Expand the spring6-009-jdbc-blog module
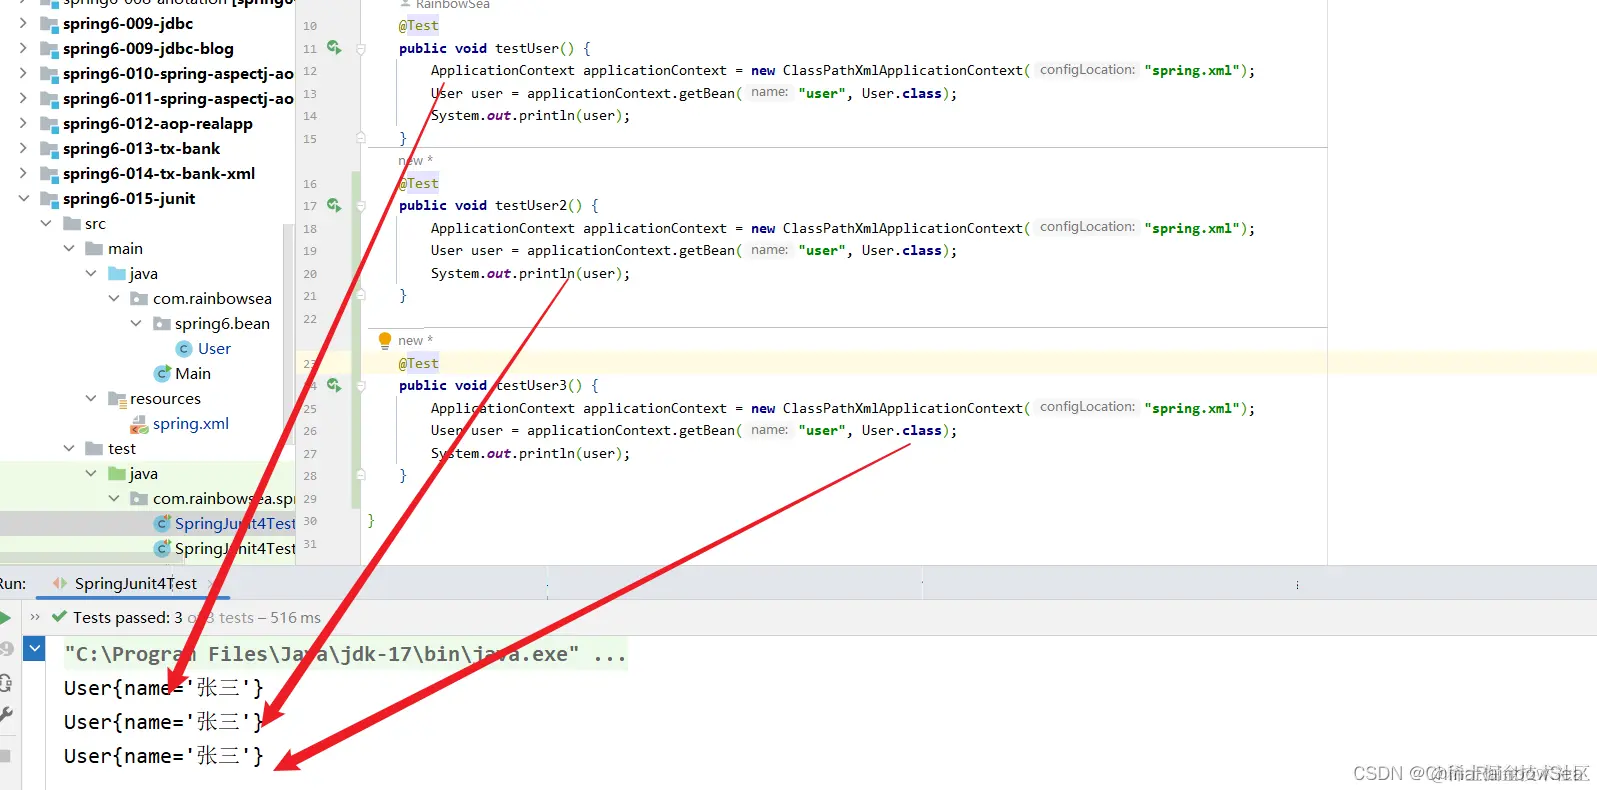The height and width of the screenshot is (790, 1597). click(x=23, y=48)
